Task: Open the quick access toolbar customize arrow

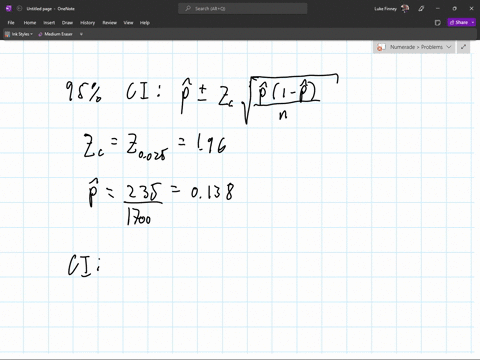Action: 81,34
